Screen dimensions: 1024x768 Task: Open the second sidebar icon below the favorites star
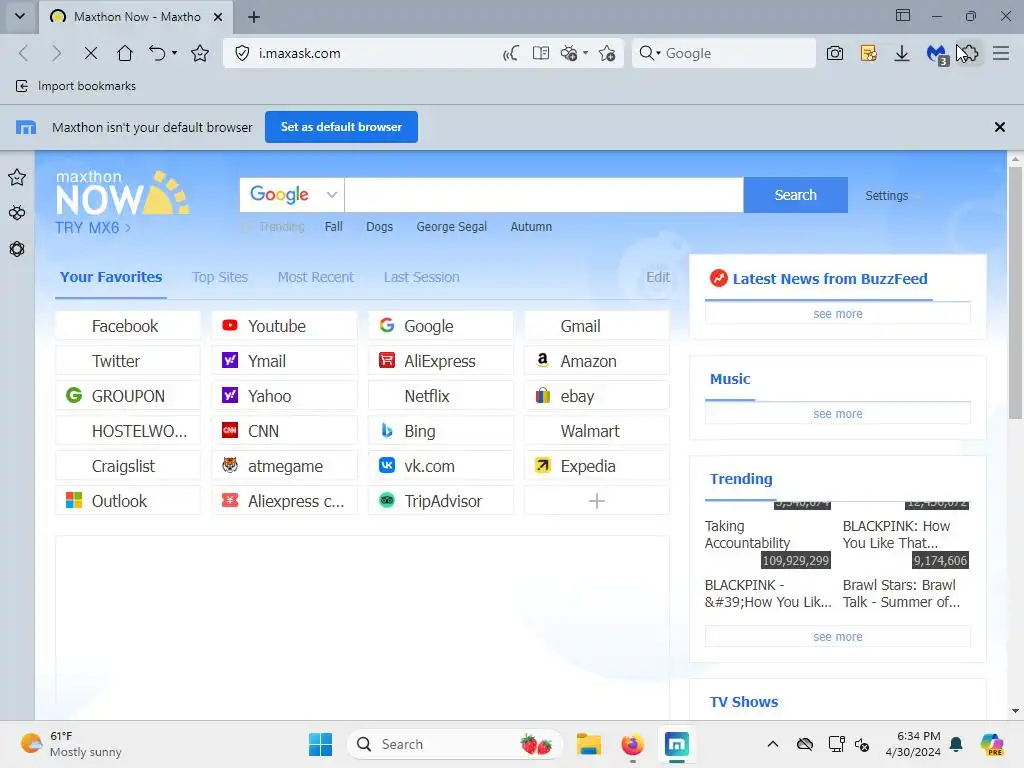[x=17, y=213]
